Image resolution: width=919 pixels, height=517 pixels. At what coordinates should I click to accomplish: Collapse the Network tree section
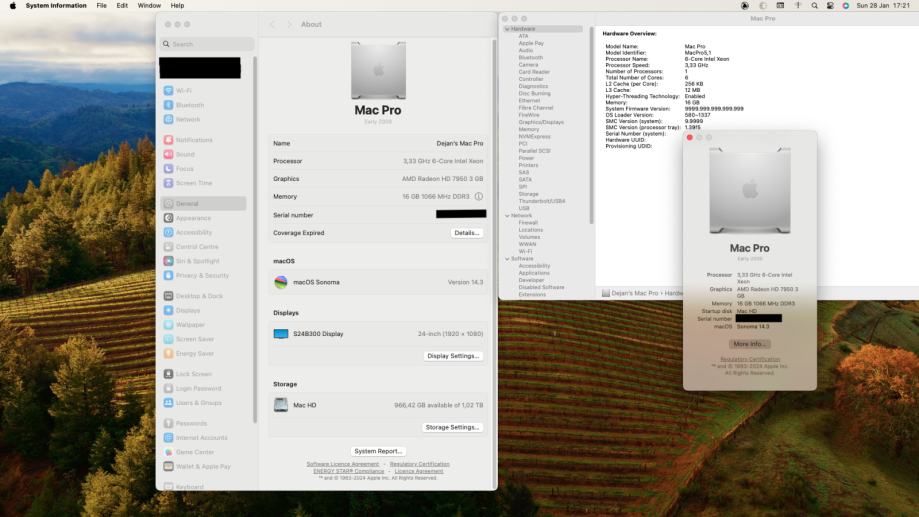[507, 216]
